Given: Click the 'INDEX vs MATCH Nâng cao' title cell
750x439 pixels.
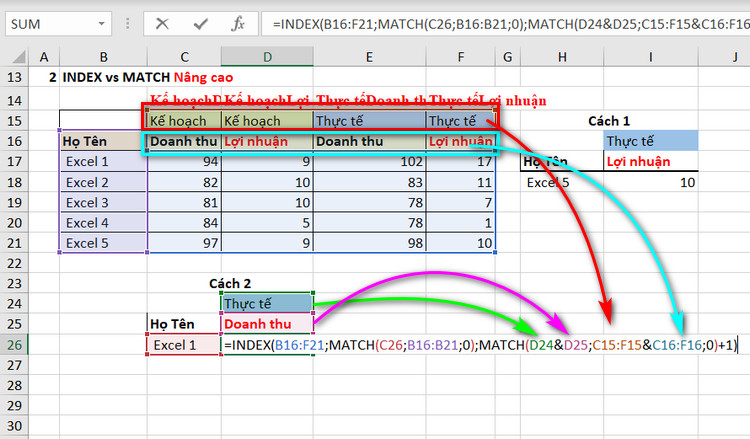Looking at the screenshot, I should click(x=148, y=77).
